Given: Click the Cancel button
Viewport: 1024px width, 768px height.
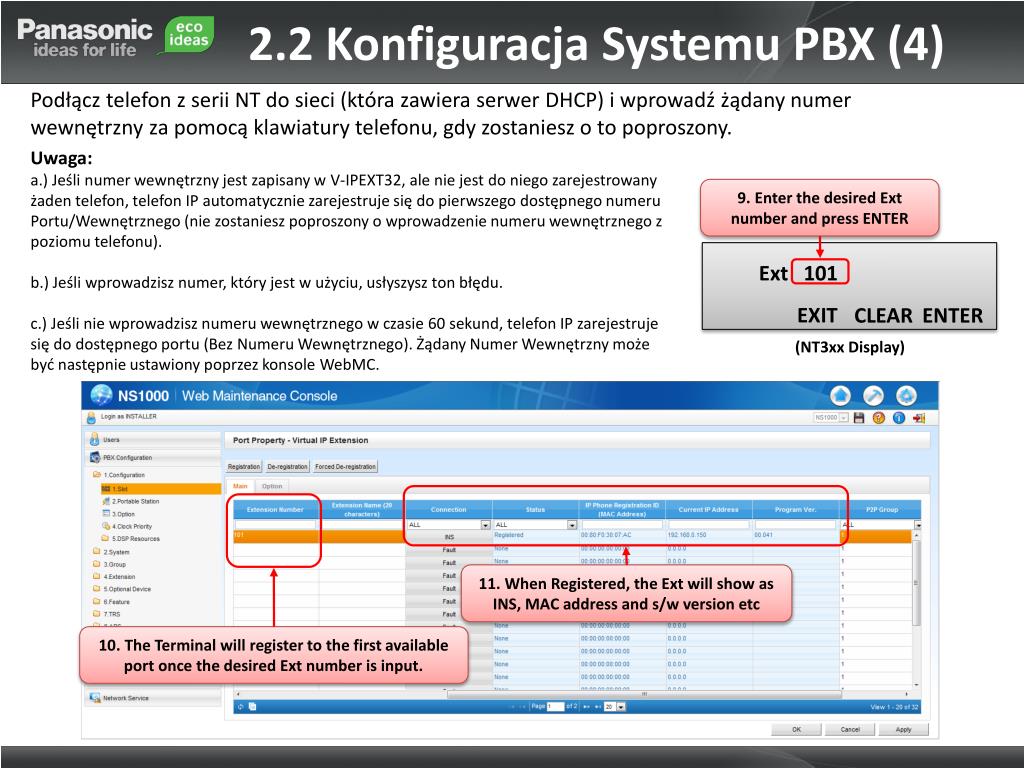Looking at the screenshot, I should coord(850,729).
